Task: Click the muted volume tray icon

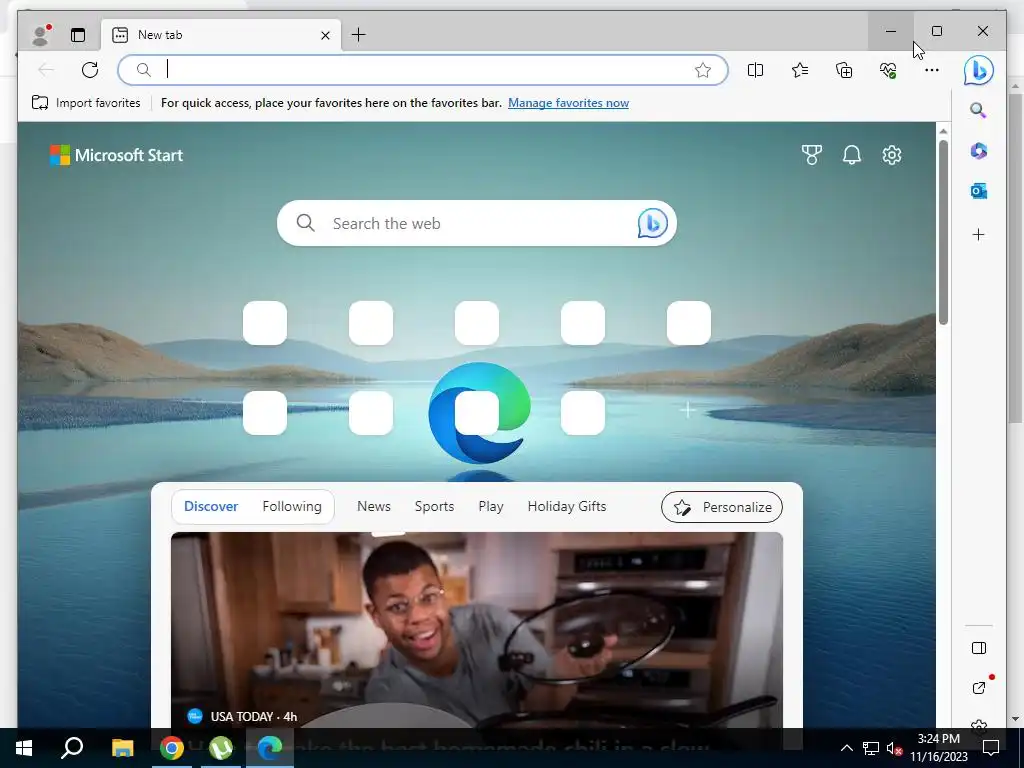Action: tap(894, 748)
